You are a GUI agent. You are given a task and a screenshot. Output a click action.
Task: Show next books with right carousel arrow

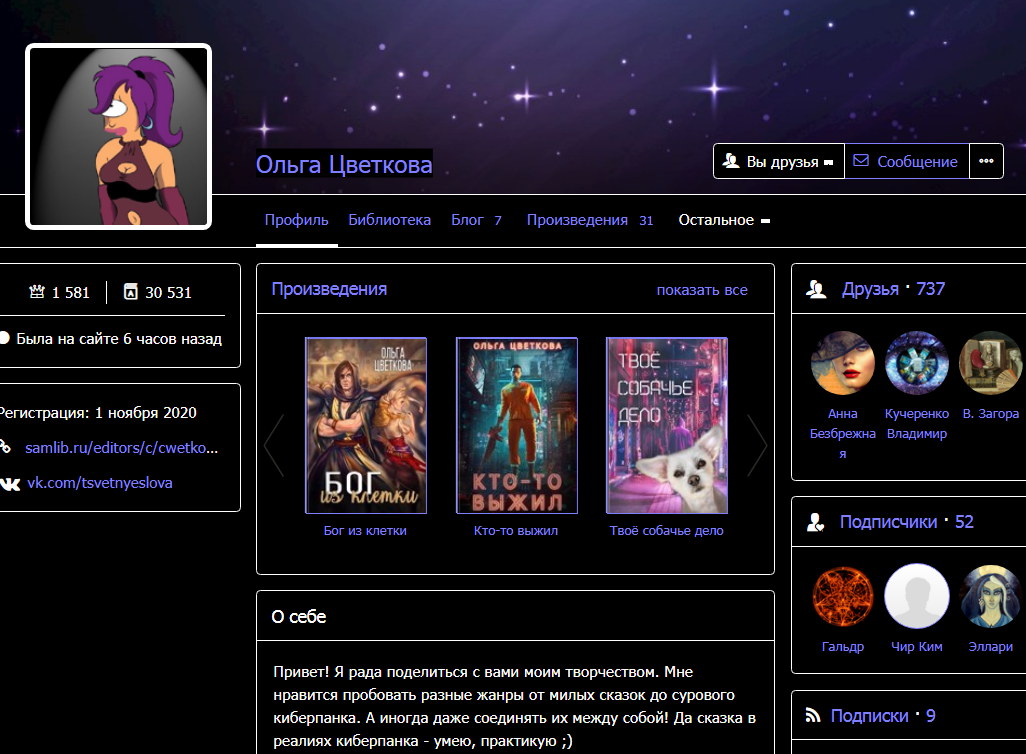point(757,445)
